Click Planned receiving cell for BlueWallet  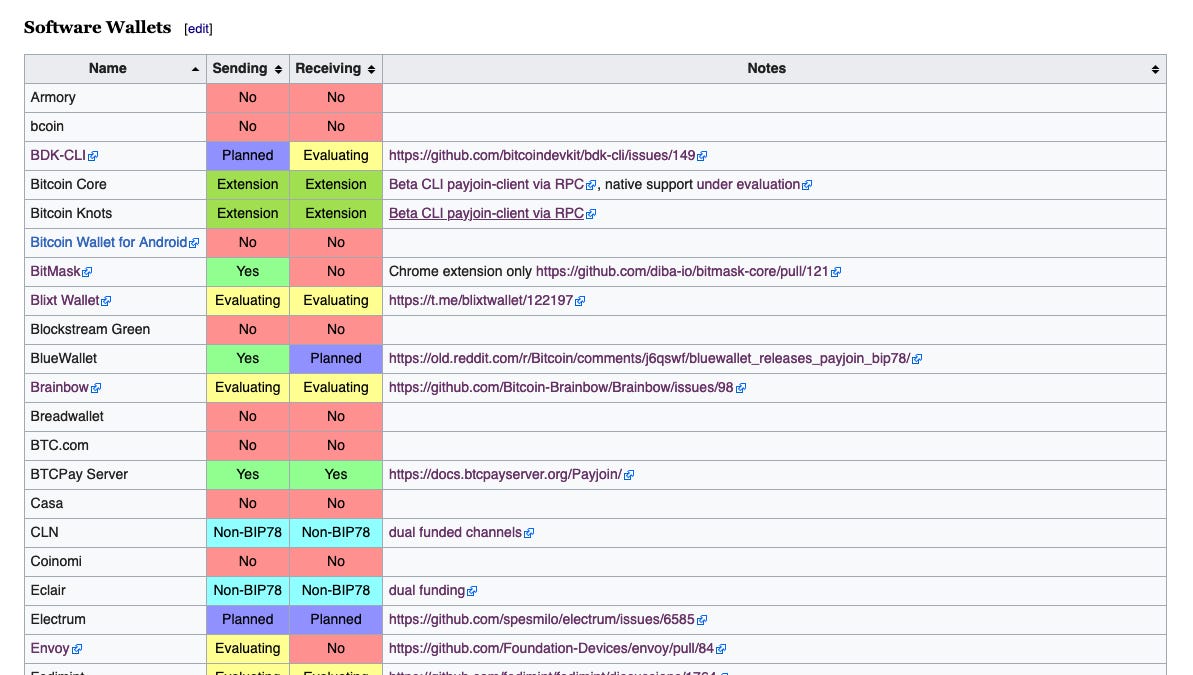[x=336, y=358]
